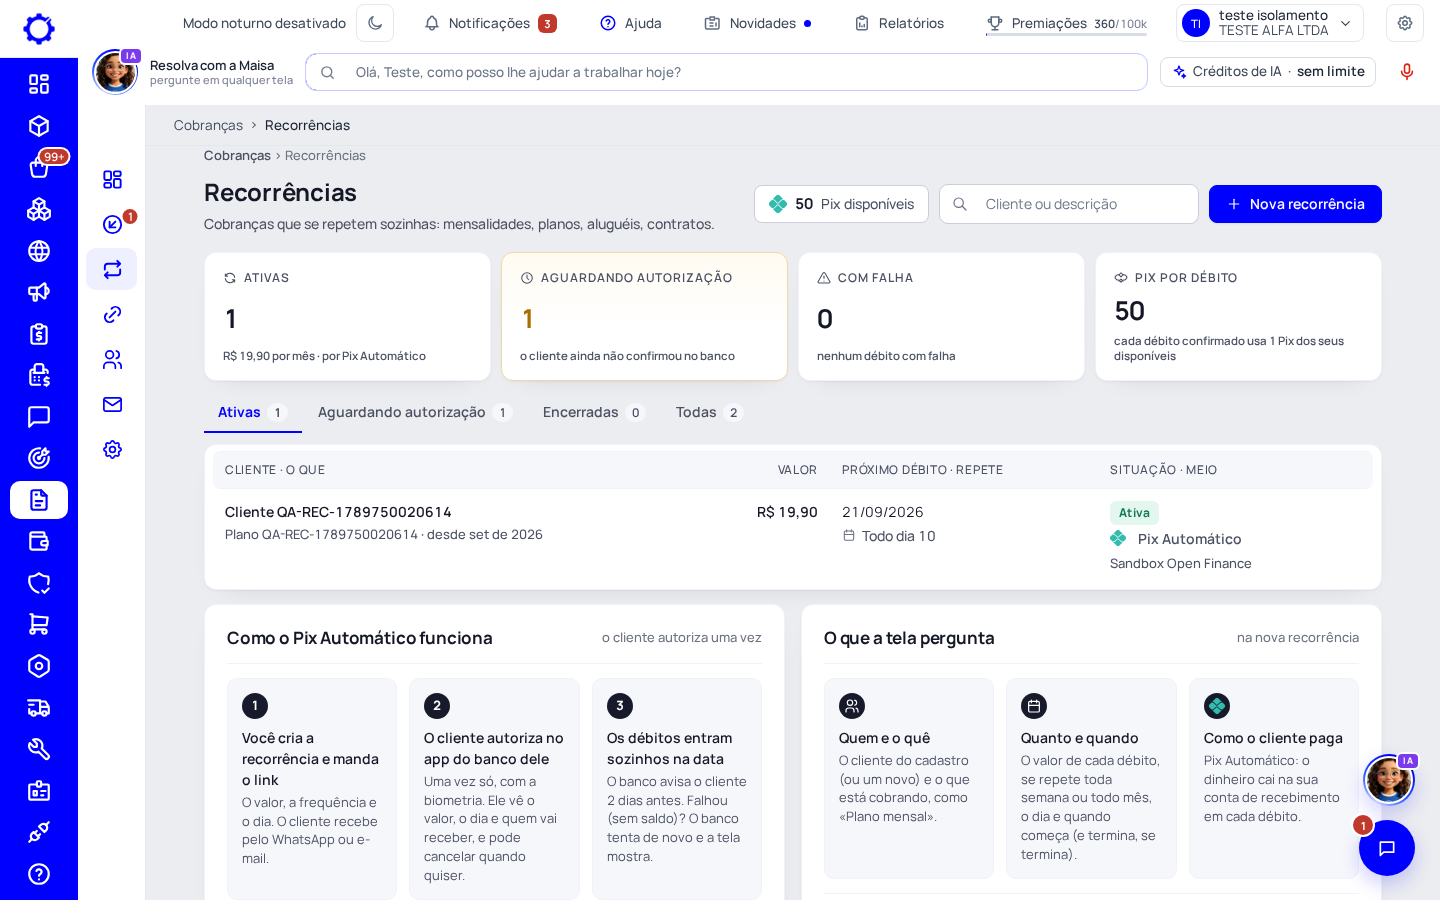Focus the Maisa assistant question field
The image size is (1440, 900).
click(x=726, y=72)
